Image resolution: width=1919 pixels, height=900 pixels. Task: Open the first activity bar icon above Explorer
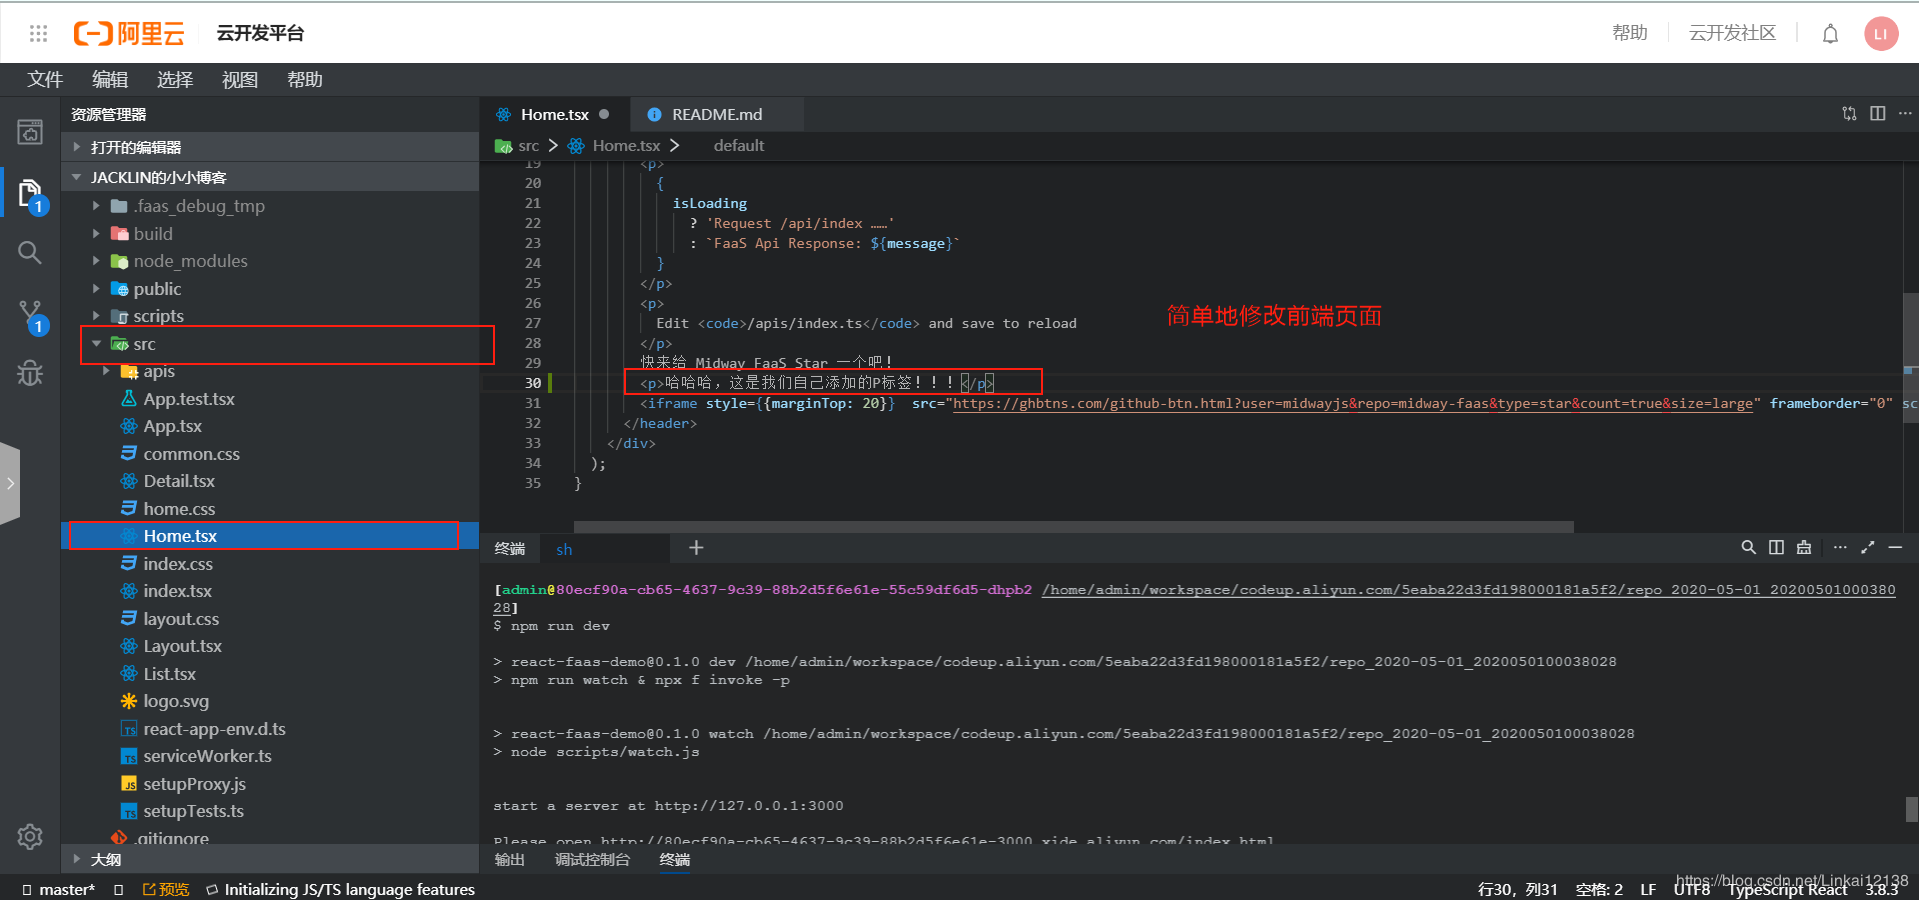[30, 131]
